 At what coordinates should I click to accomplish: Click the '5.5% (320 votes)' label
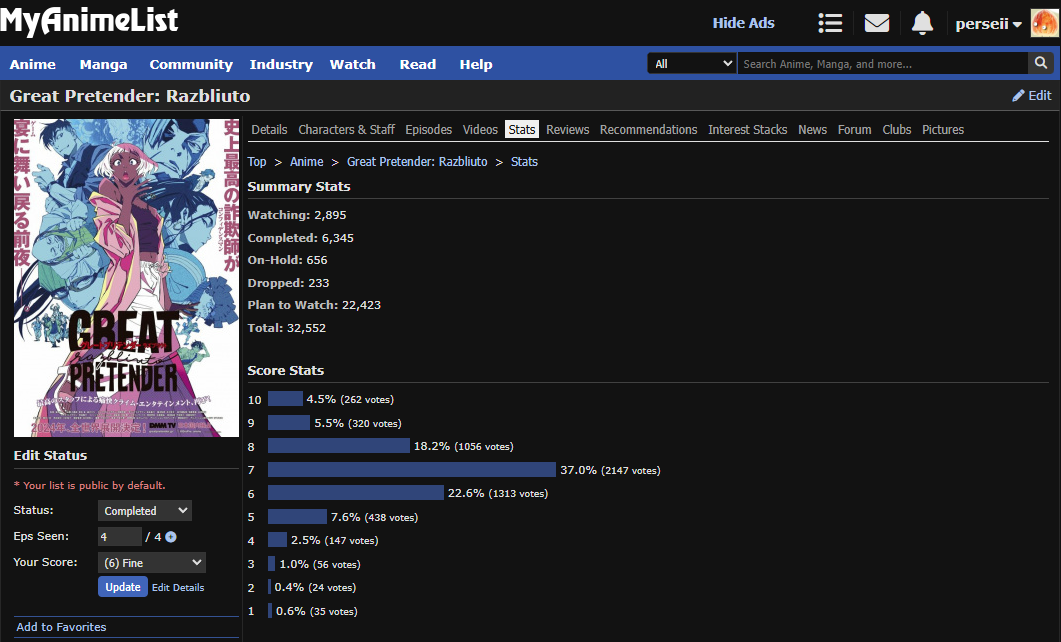tap(358, 423)
